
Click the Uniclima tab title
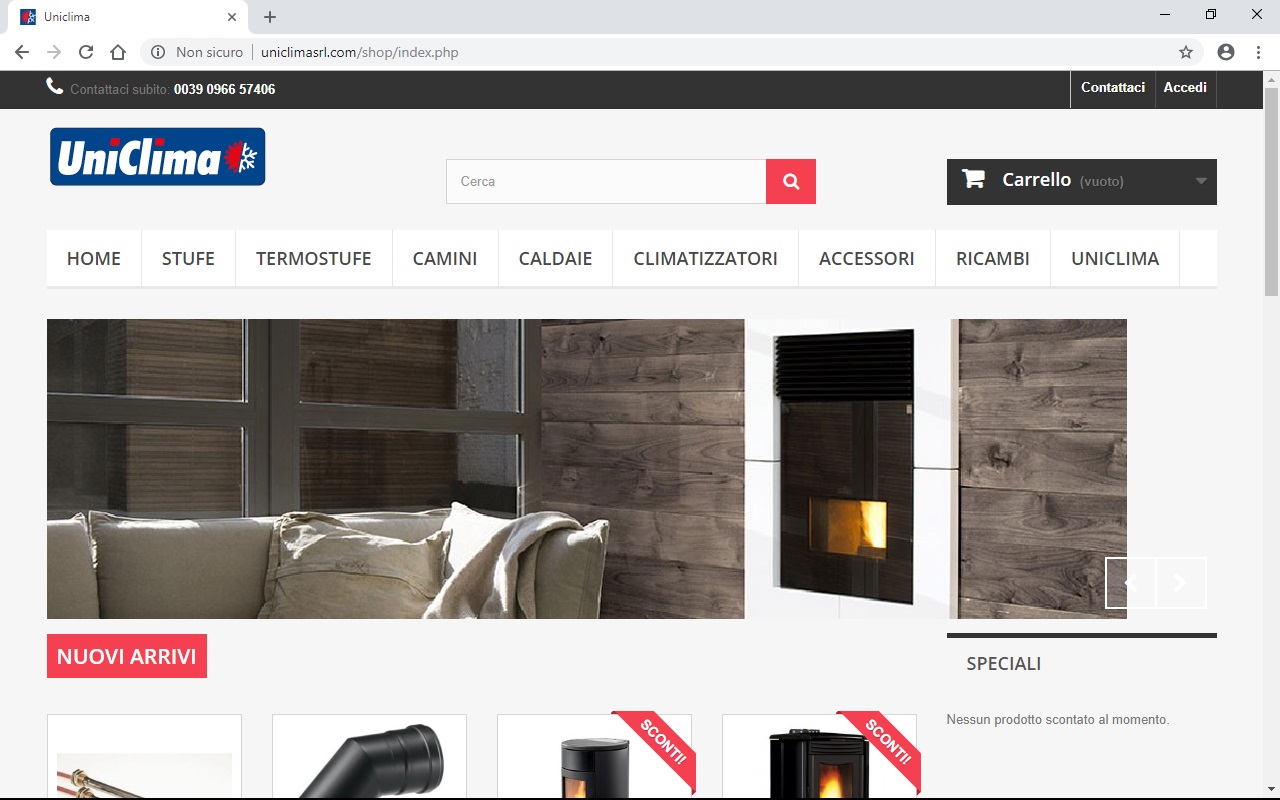[x=67, y=17]
